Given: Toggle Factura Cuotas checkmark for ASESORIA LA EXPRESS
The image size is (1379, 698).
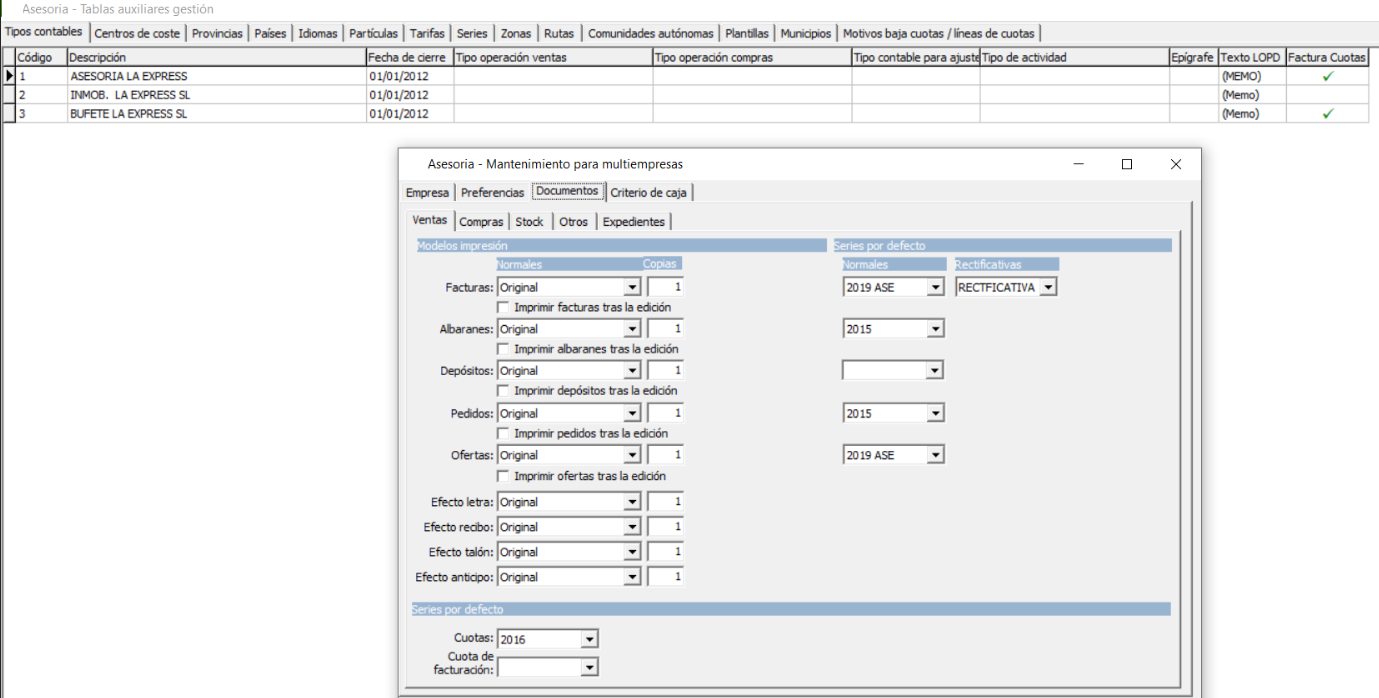Looking at the screenshot, I should point(1327,76).
